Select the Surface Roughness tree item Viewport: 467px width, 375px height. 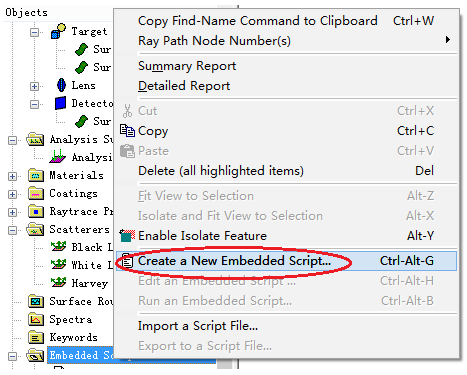(x=81, y=301)
